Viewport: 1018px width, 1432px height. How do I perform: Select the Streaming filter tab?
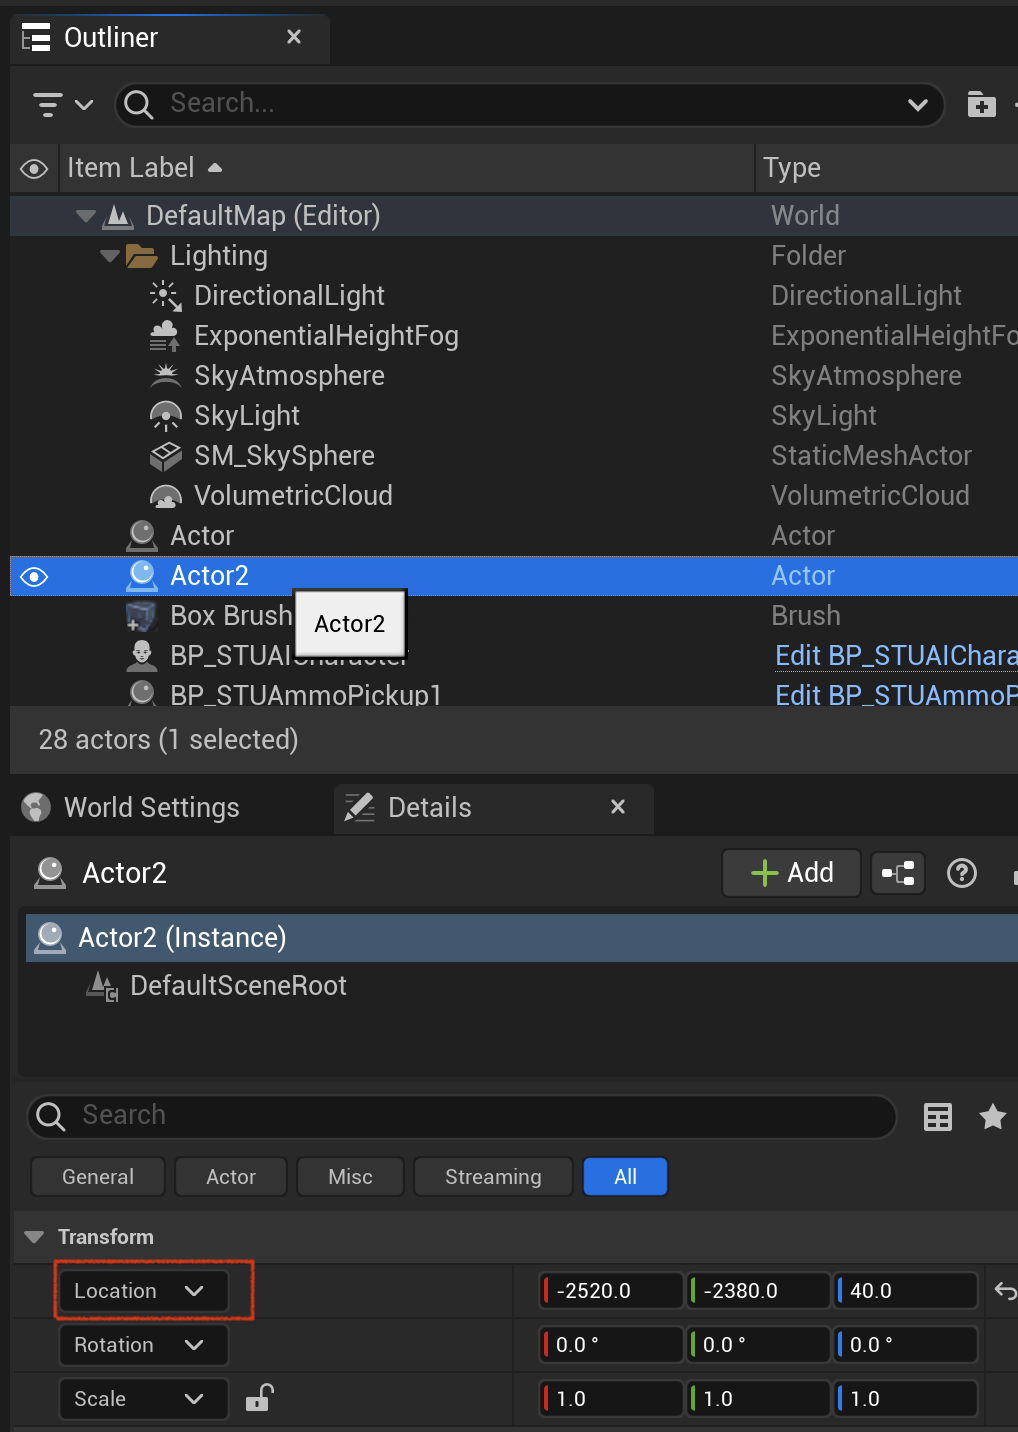click(x=493, y=1177)
